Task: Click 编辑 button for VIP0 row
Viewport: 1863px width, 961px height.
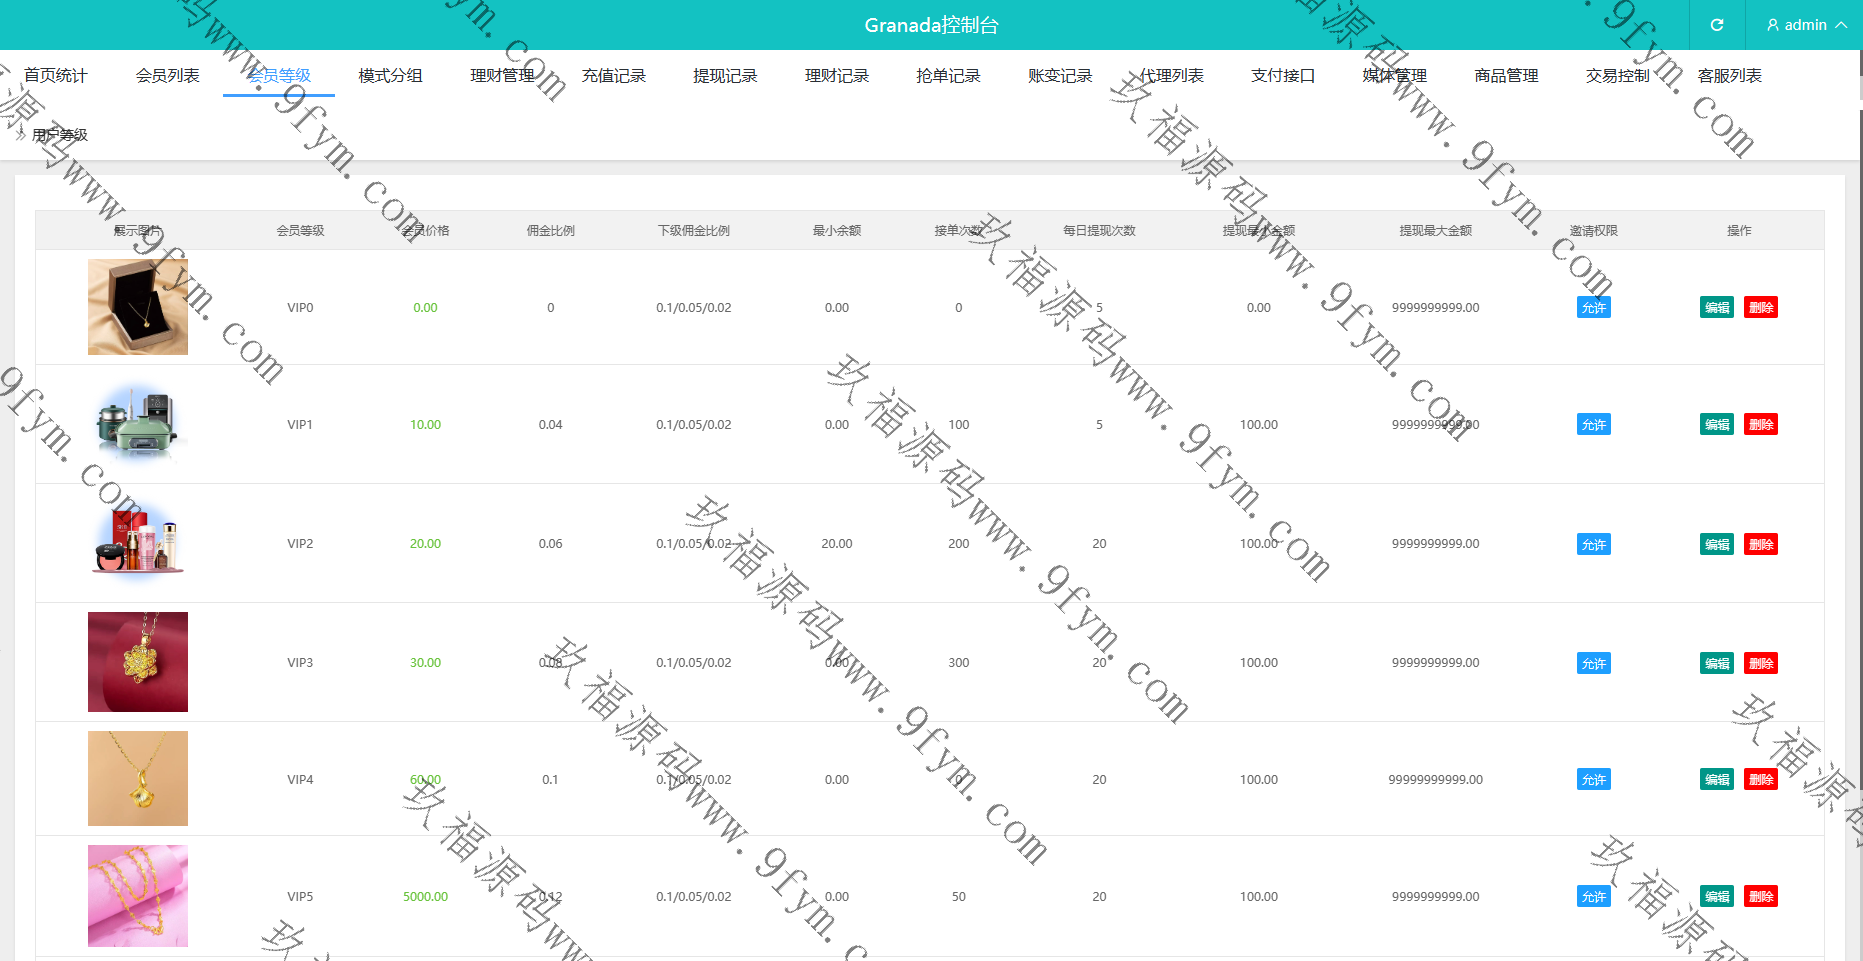Action: point(1717,308)
